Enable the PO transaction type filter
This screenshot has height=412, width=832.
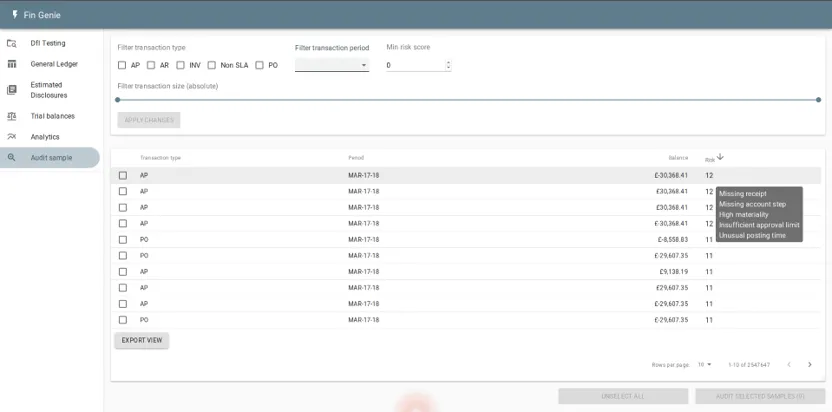[259, 65]
